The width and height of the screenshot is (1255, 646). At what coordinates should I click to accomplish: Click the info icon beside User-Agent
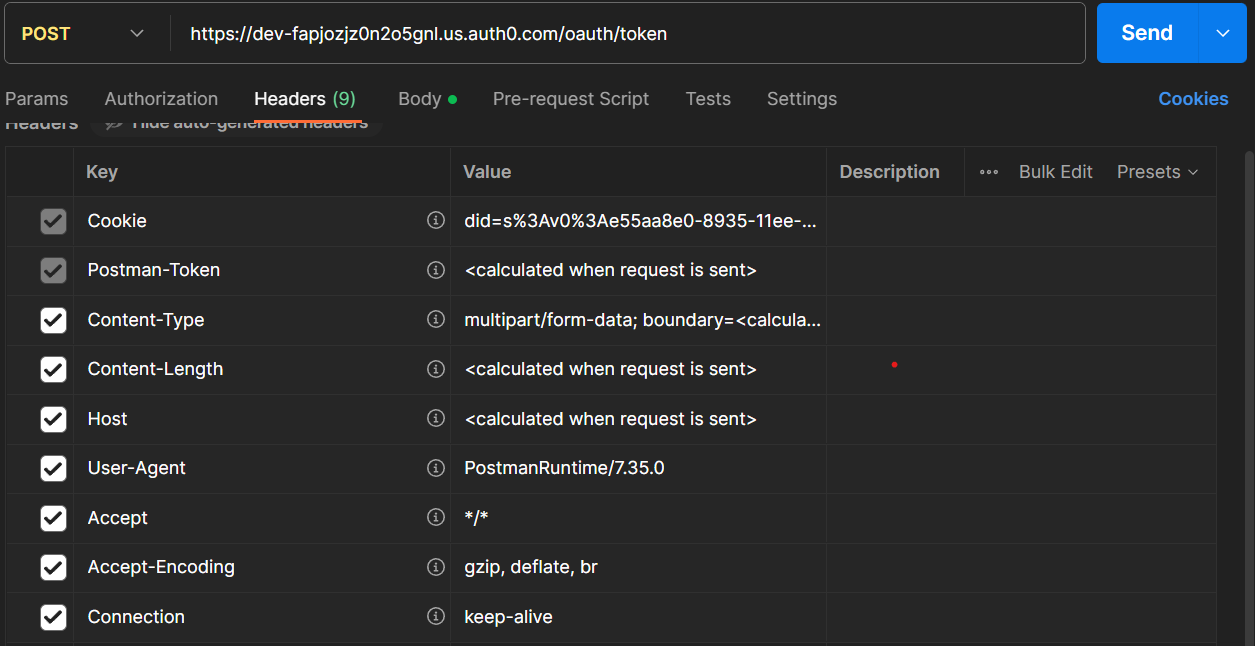coord(435,467)
